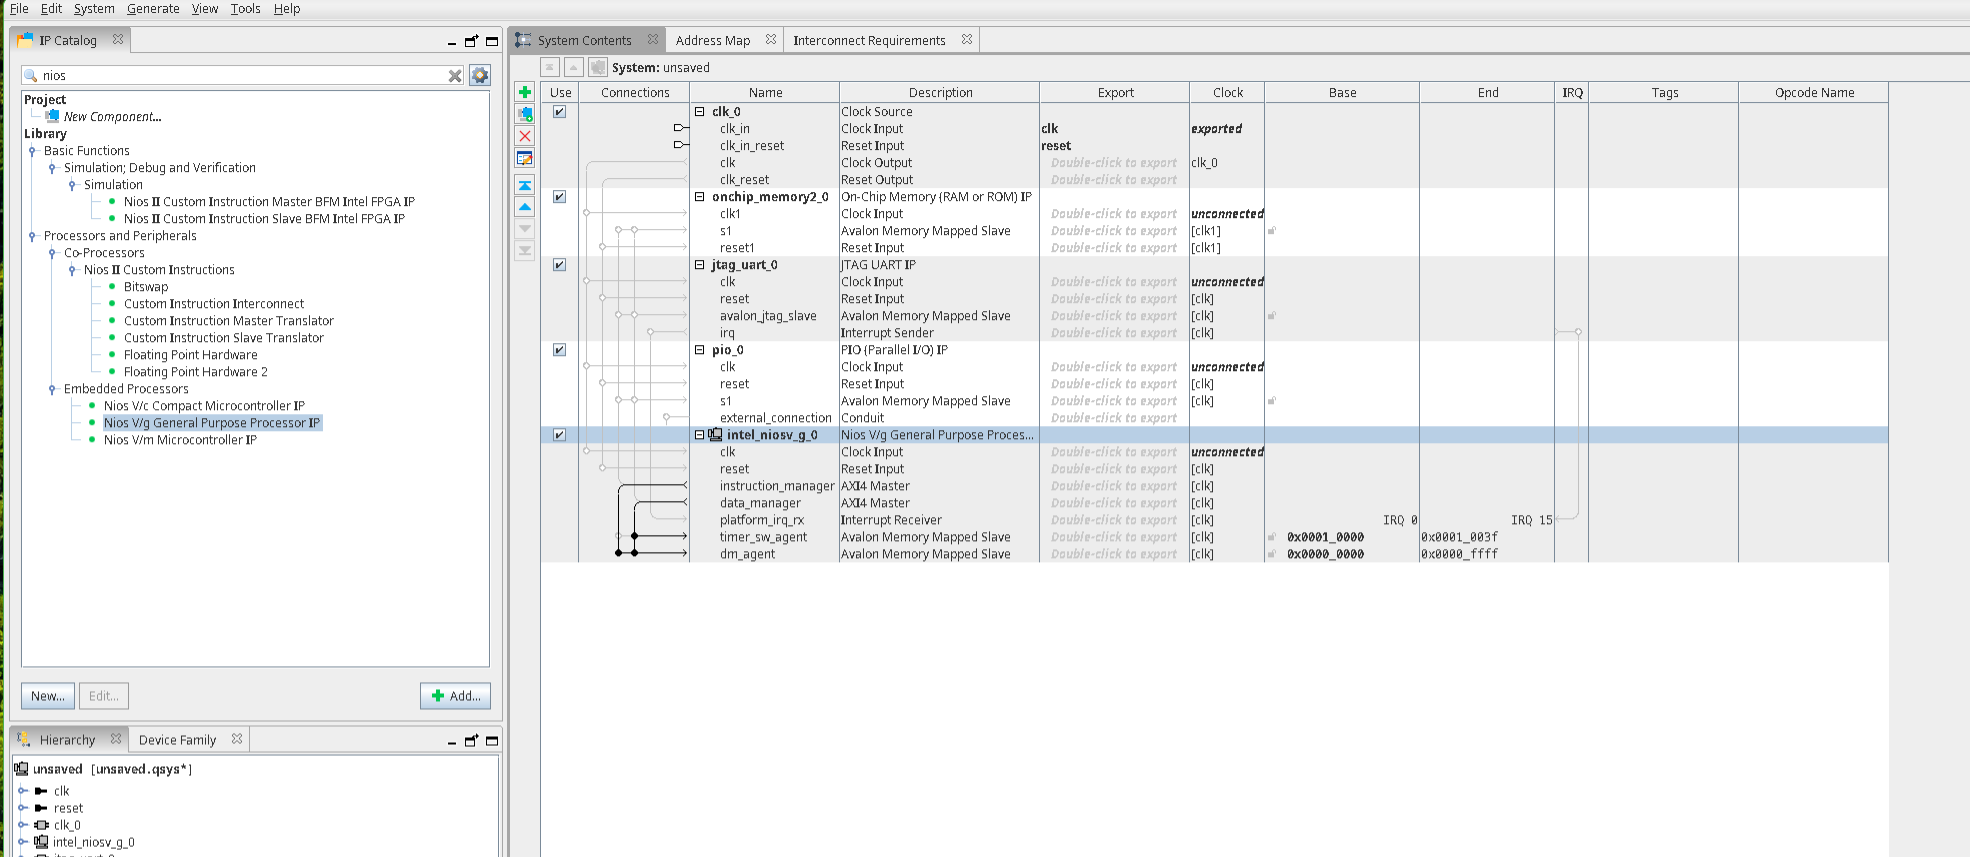Click the edit parameters icon in side toolbar
This screenshot has width=1970, height=857.
coord(525,158)
